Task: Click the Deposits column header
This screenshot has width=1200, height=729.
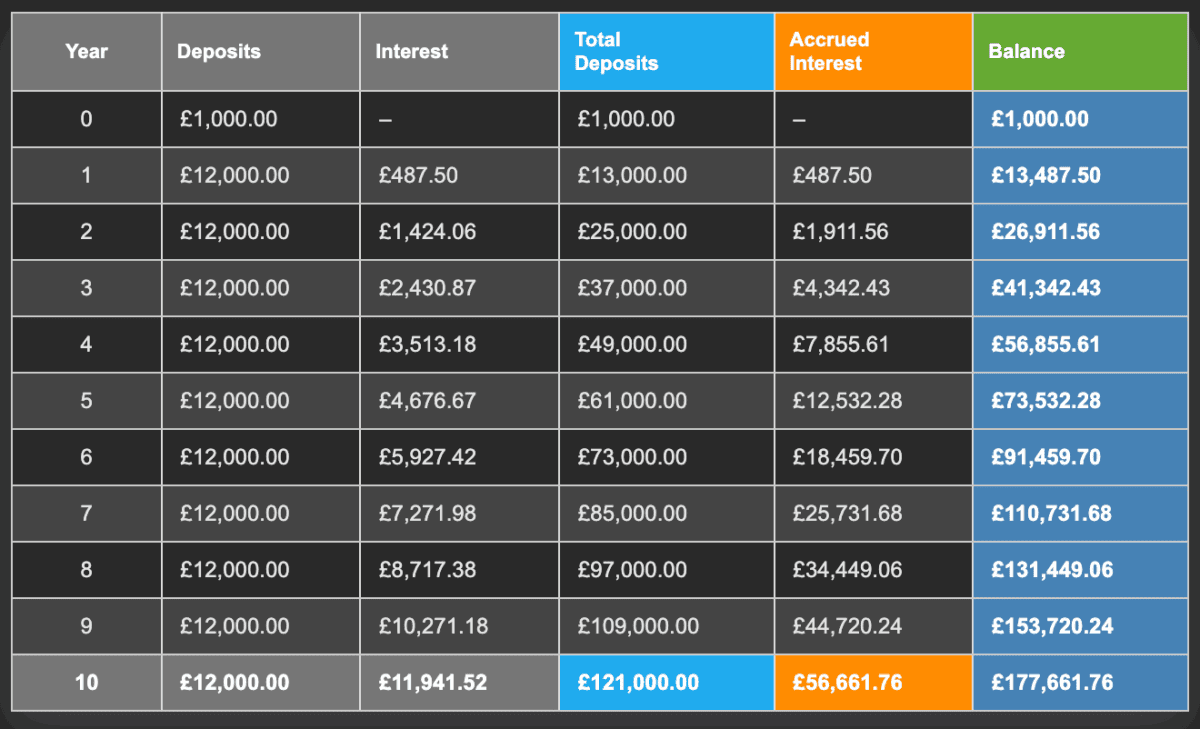Action: (x=217, y=51)
